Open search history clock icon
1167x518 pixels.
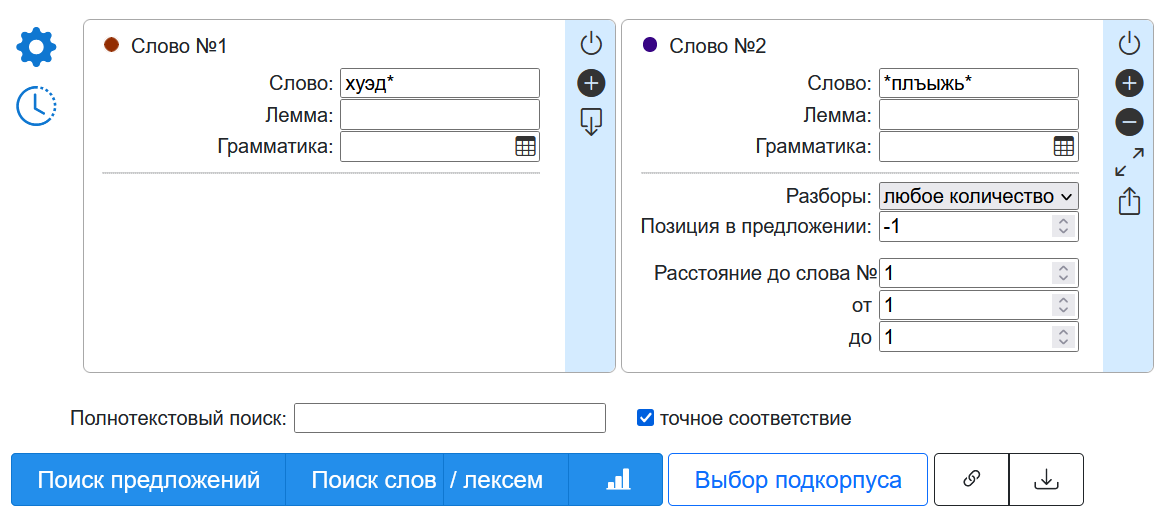click(36, 106)
